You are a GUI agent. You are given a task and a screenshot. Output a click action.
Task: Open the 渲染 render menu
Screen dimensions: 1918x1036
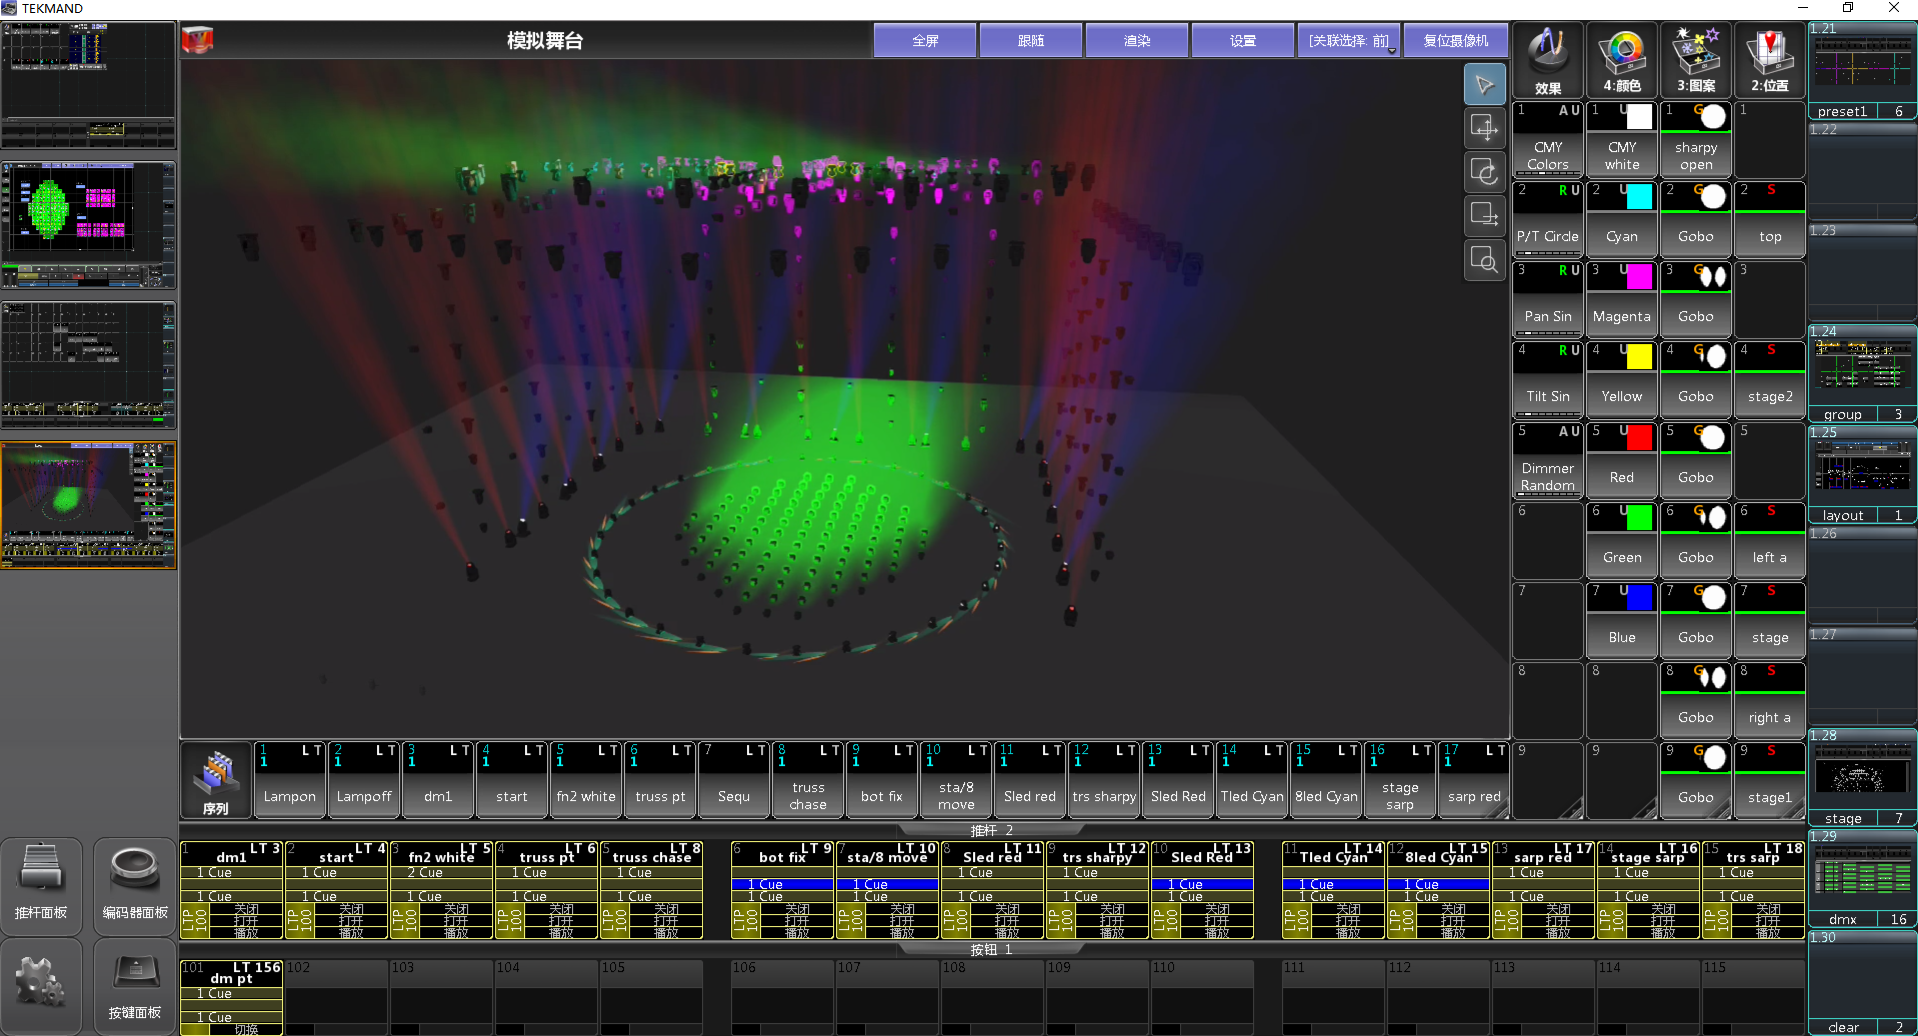[x=1136, y=41]
